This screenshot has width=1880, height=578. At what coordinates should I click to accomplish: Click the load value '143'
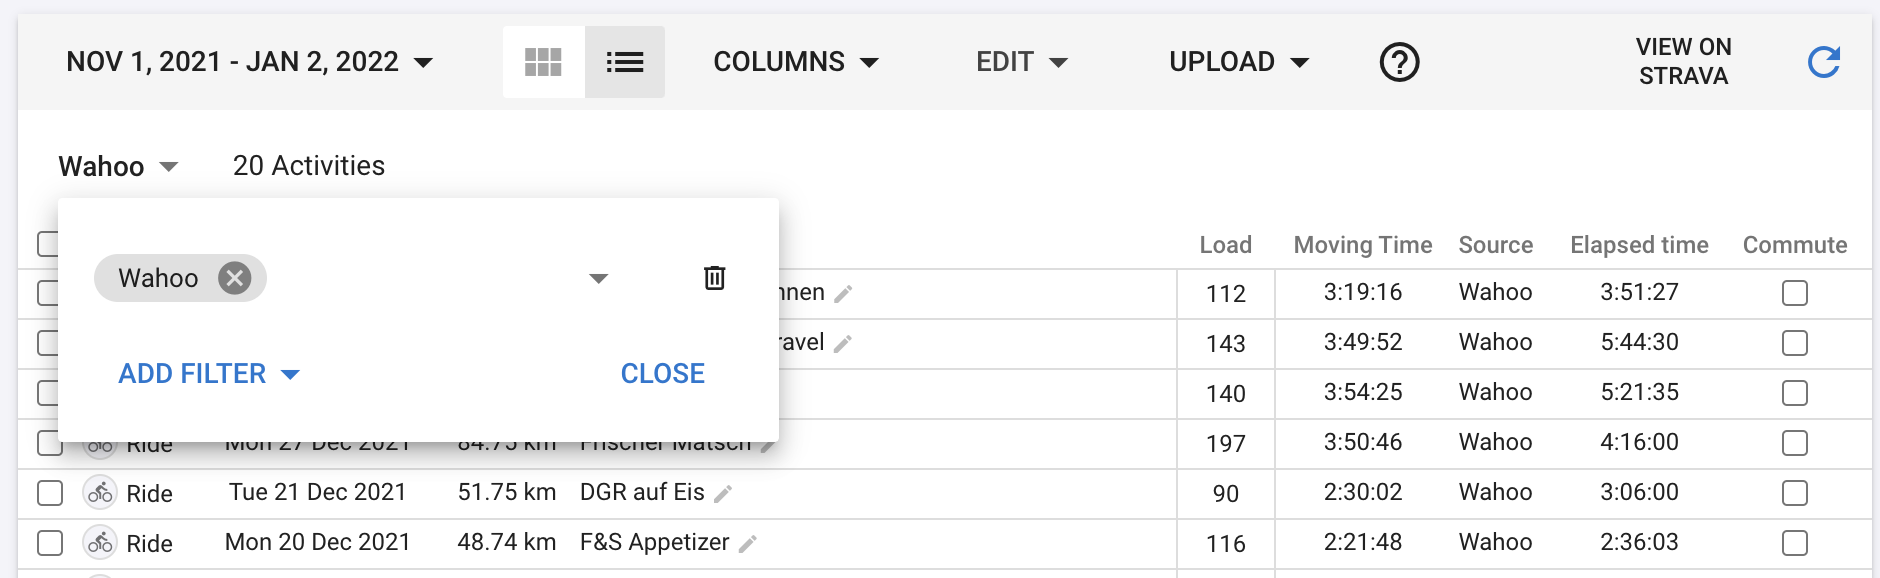tap(1226, 343)
